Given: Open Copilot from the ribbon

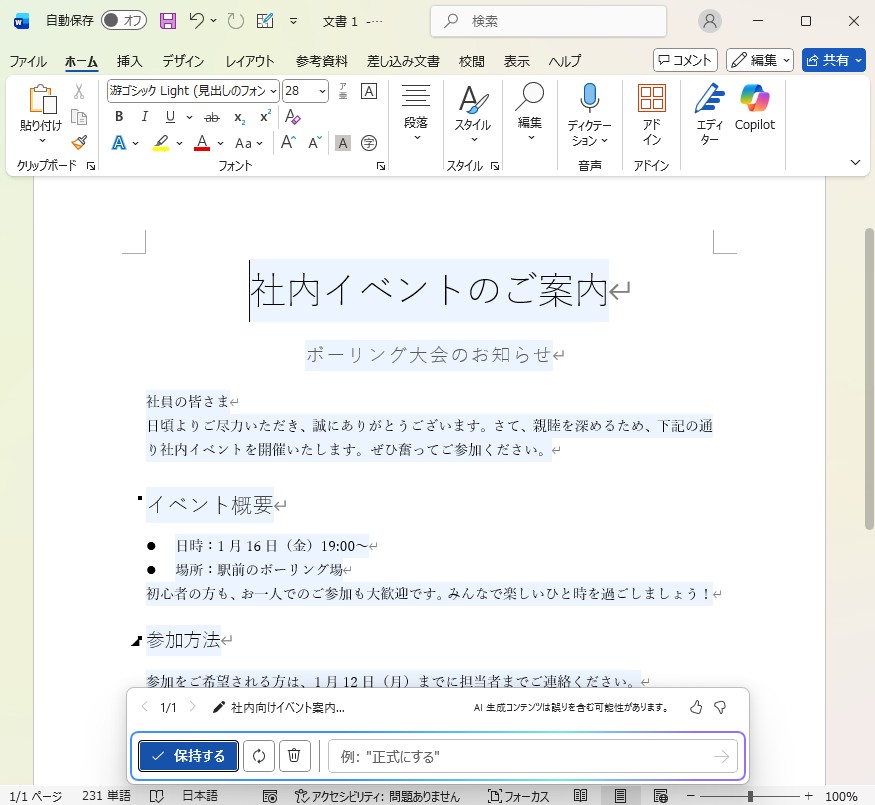Looking at the screenshot, I should pyautogui.click(x=754, y=99).
